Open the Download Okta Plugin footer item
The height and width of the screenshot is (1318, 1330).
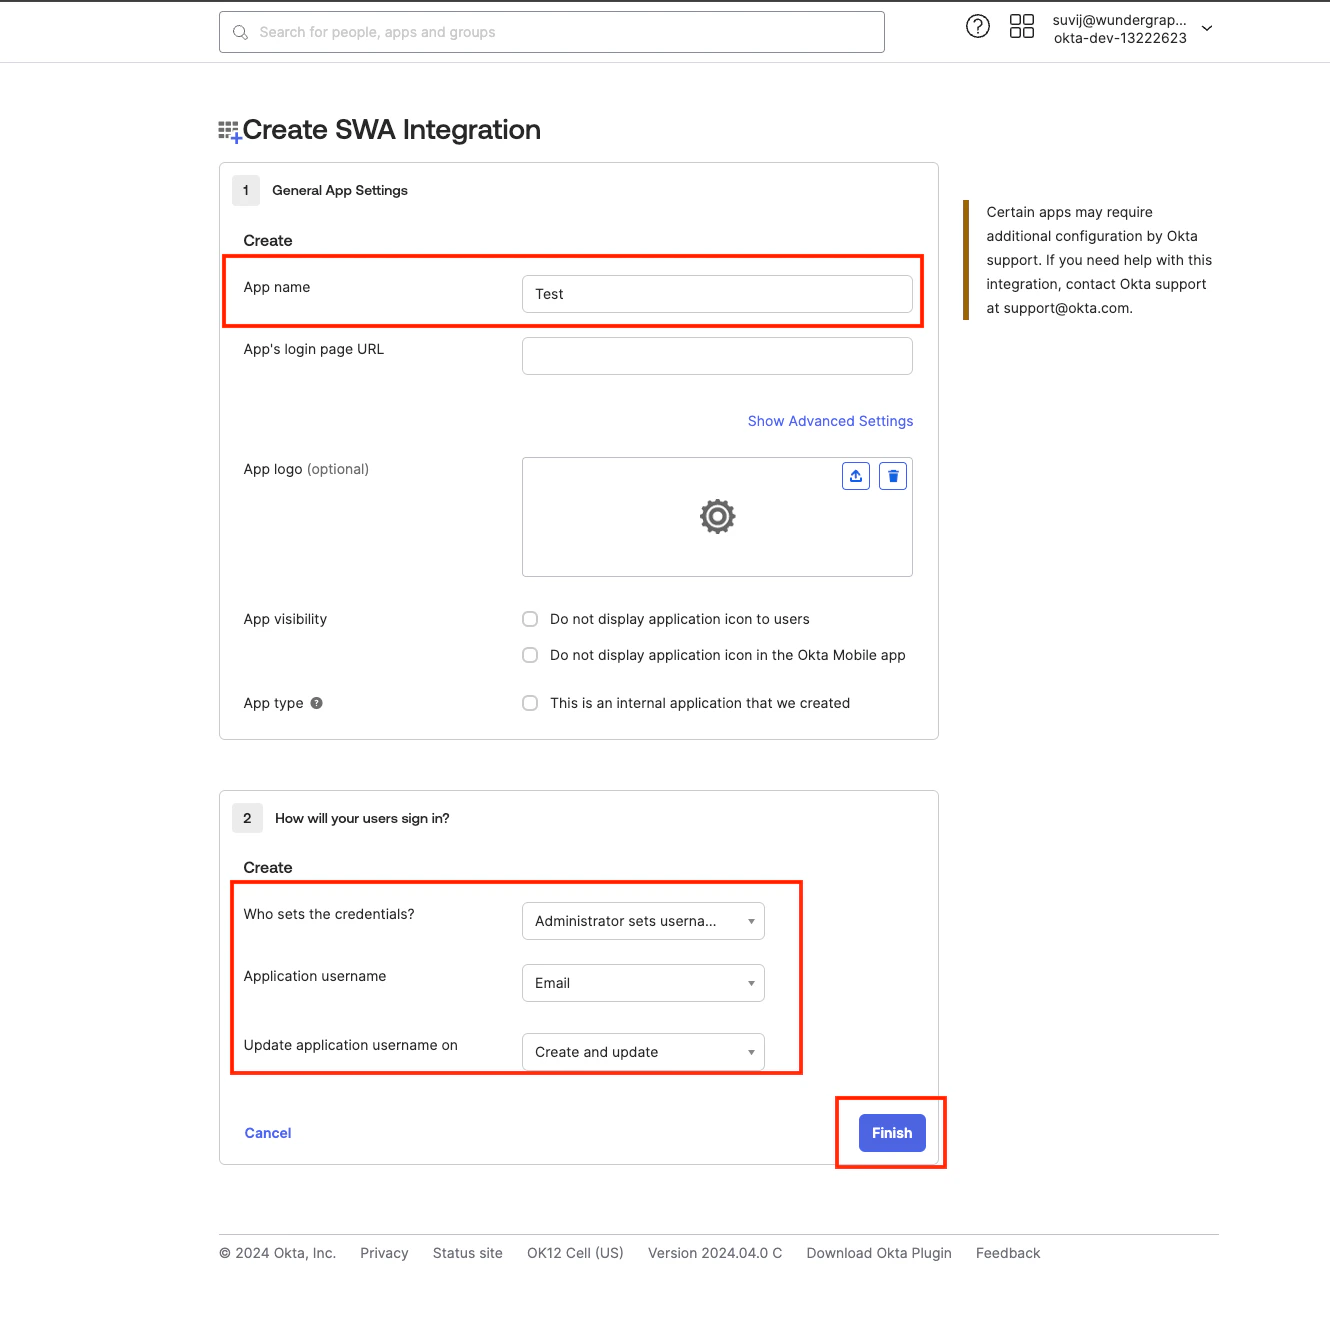coord(879,1252)
